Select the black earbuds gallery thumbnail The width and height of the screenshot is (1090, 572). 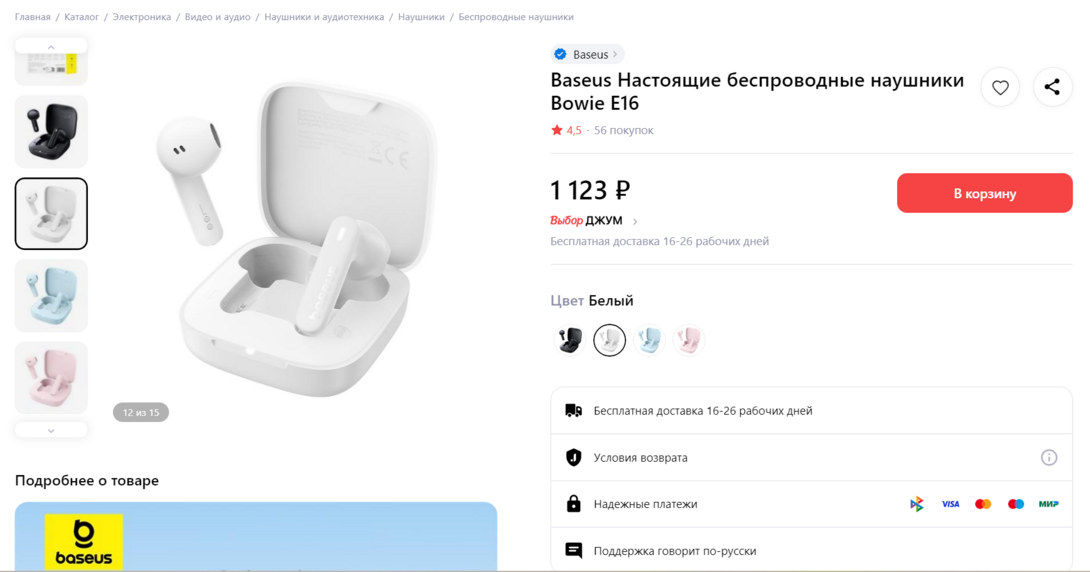tap(51, 132)
